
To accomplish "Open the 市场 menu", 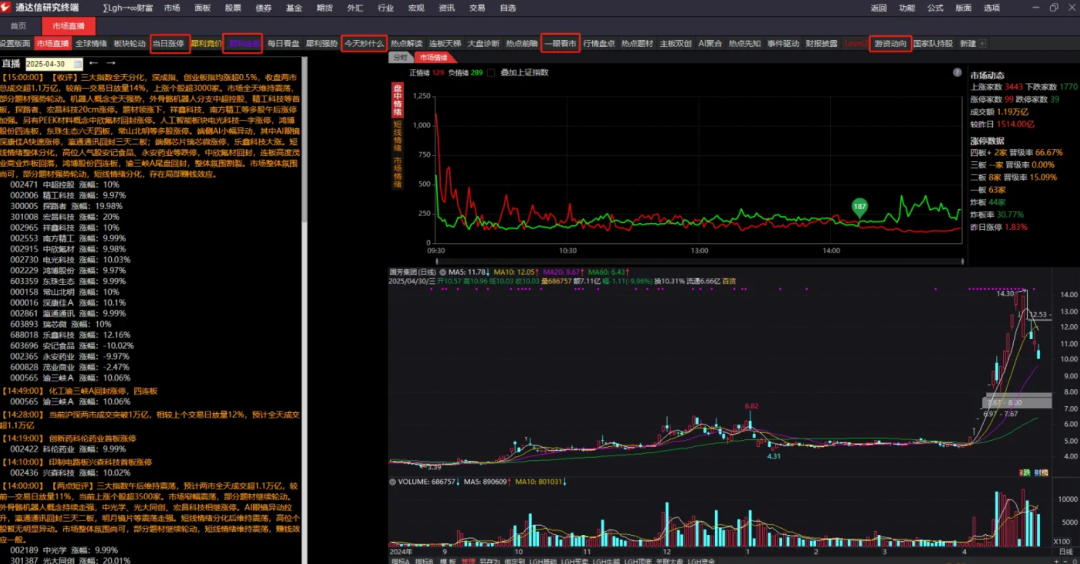I will (x=172, y=8).
